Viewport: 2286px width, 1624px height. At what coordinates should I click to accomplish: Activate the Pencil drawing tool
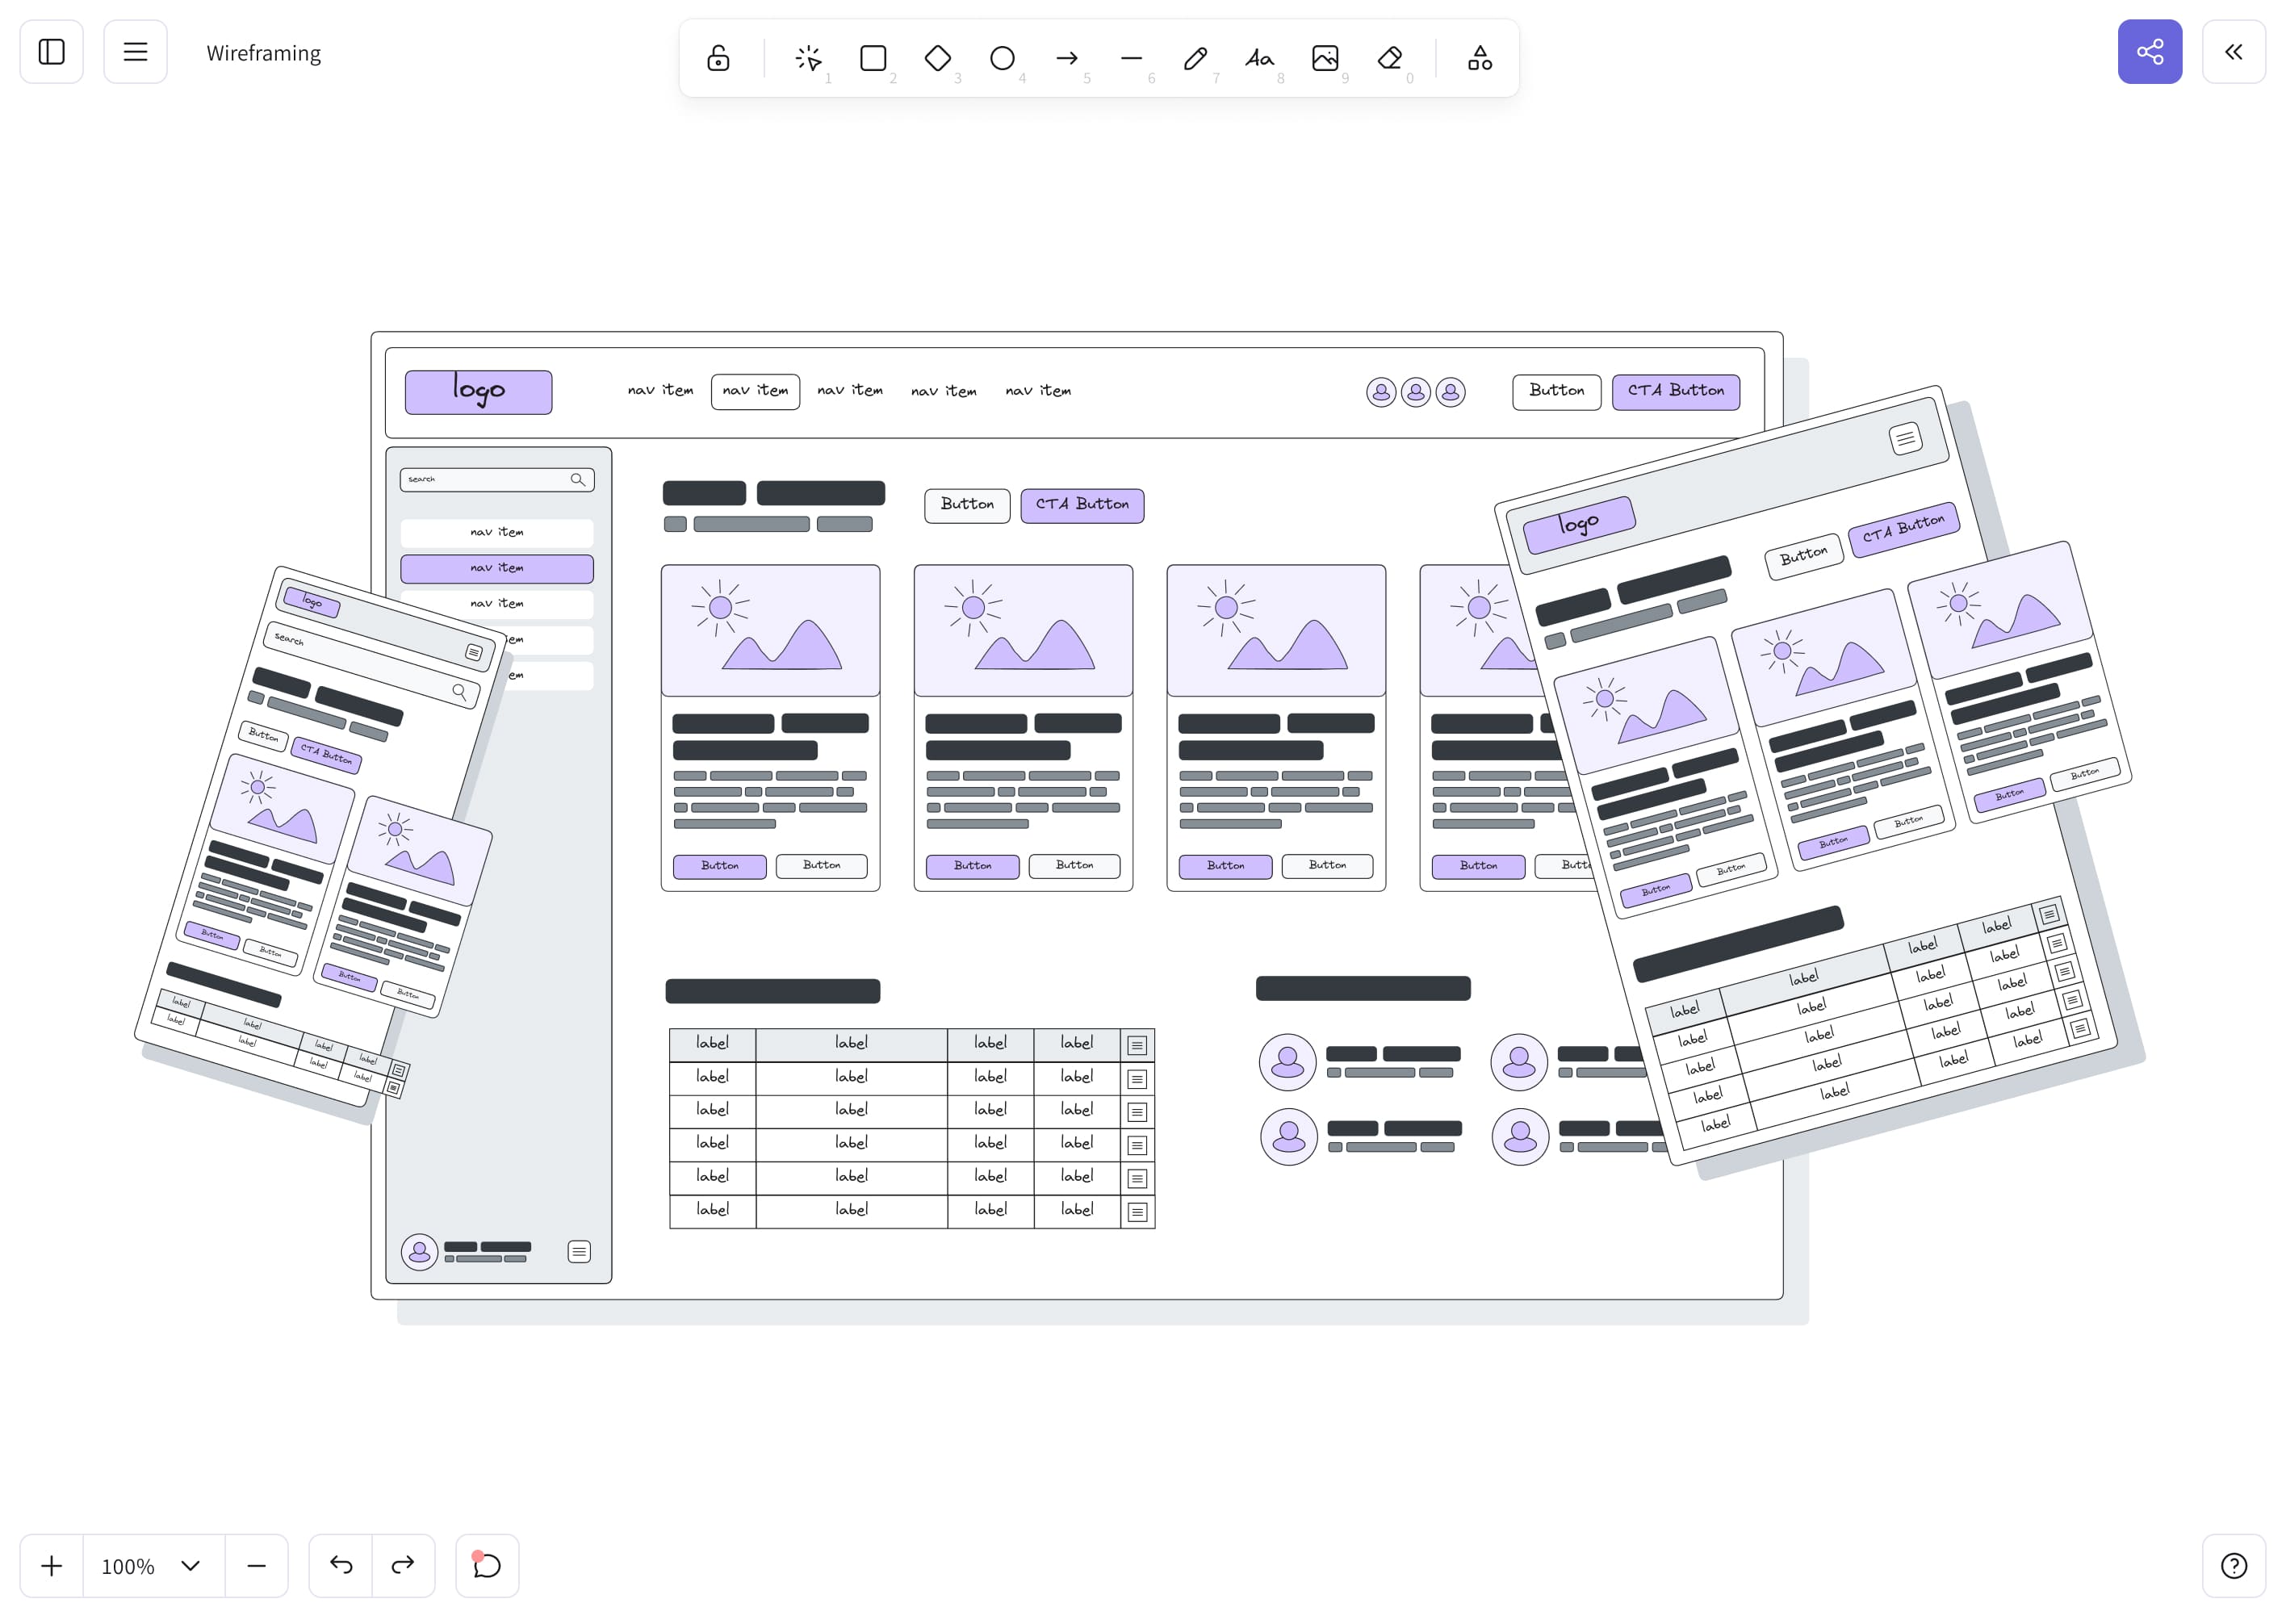pos(1195,58)
